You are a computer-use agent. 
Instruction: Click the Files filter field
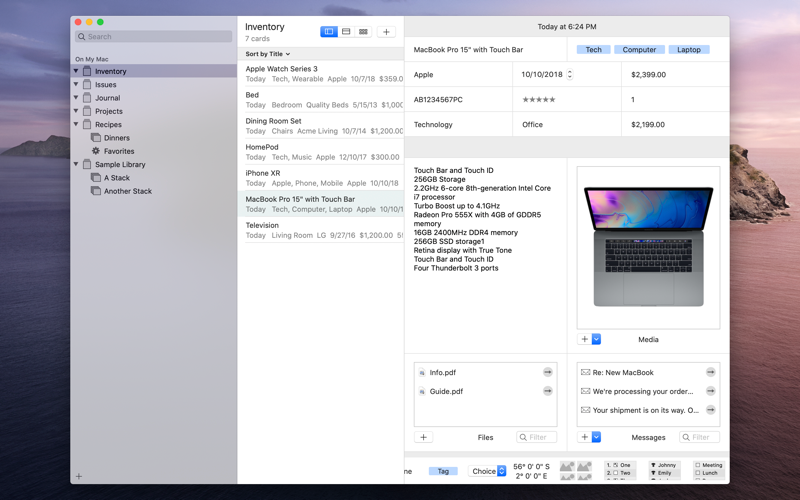tap(536, 437)
